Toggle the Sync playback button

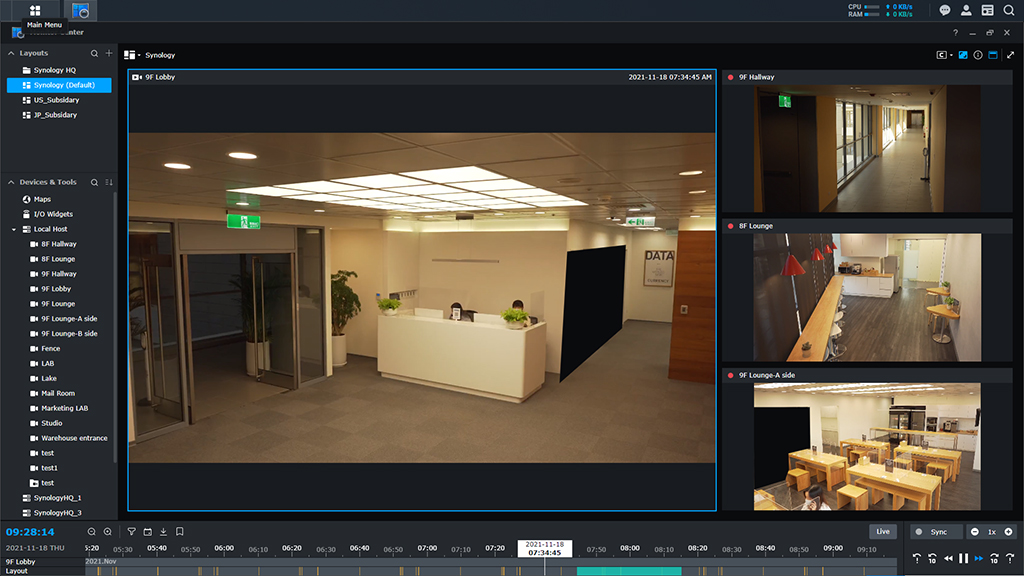935,532
